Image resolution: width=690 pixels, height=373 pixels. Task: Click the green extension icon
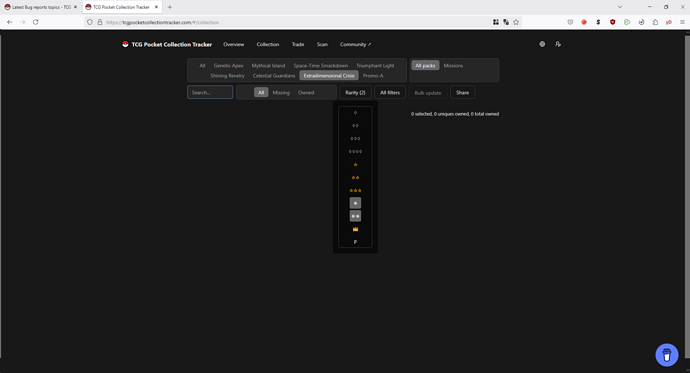[x=627, y=22]
